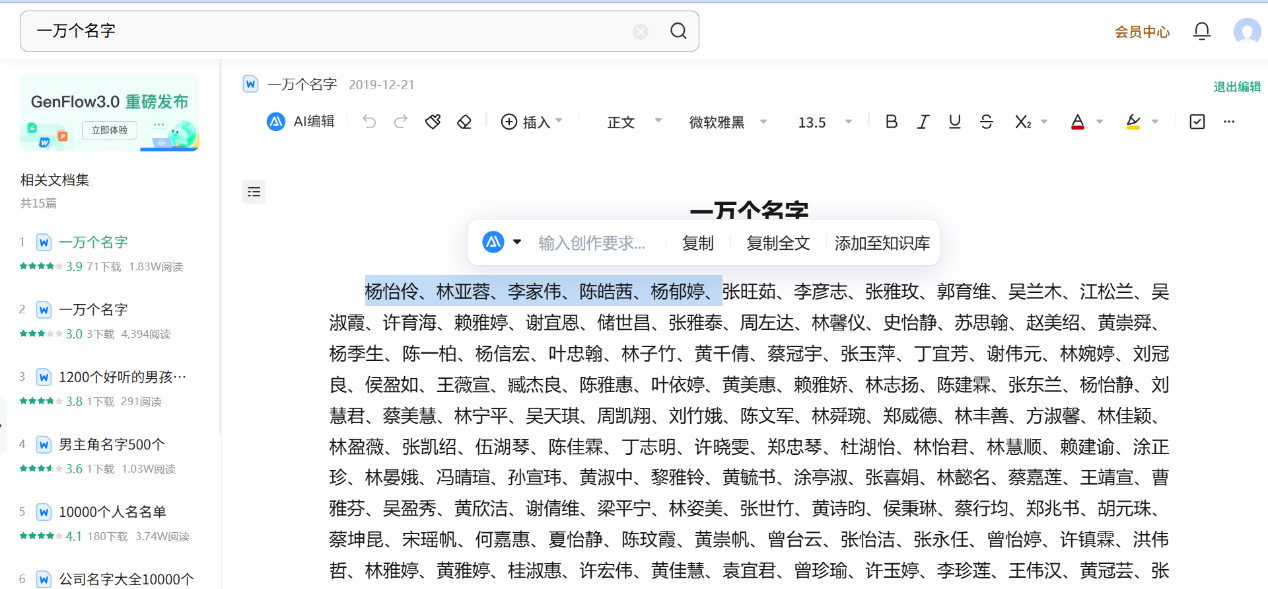Click 复制全文 in the floating toolbar
This screenshot has height=589, width=1268.
778,243
